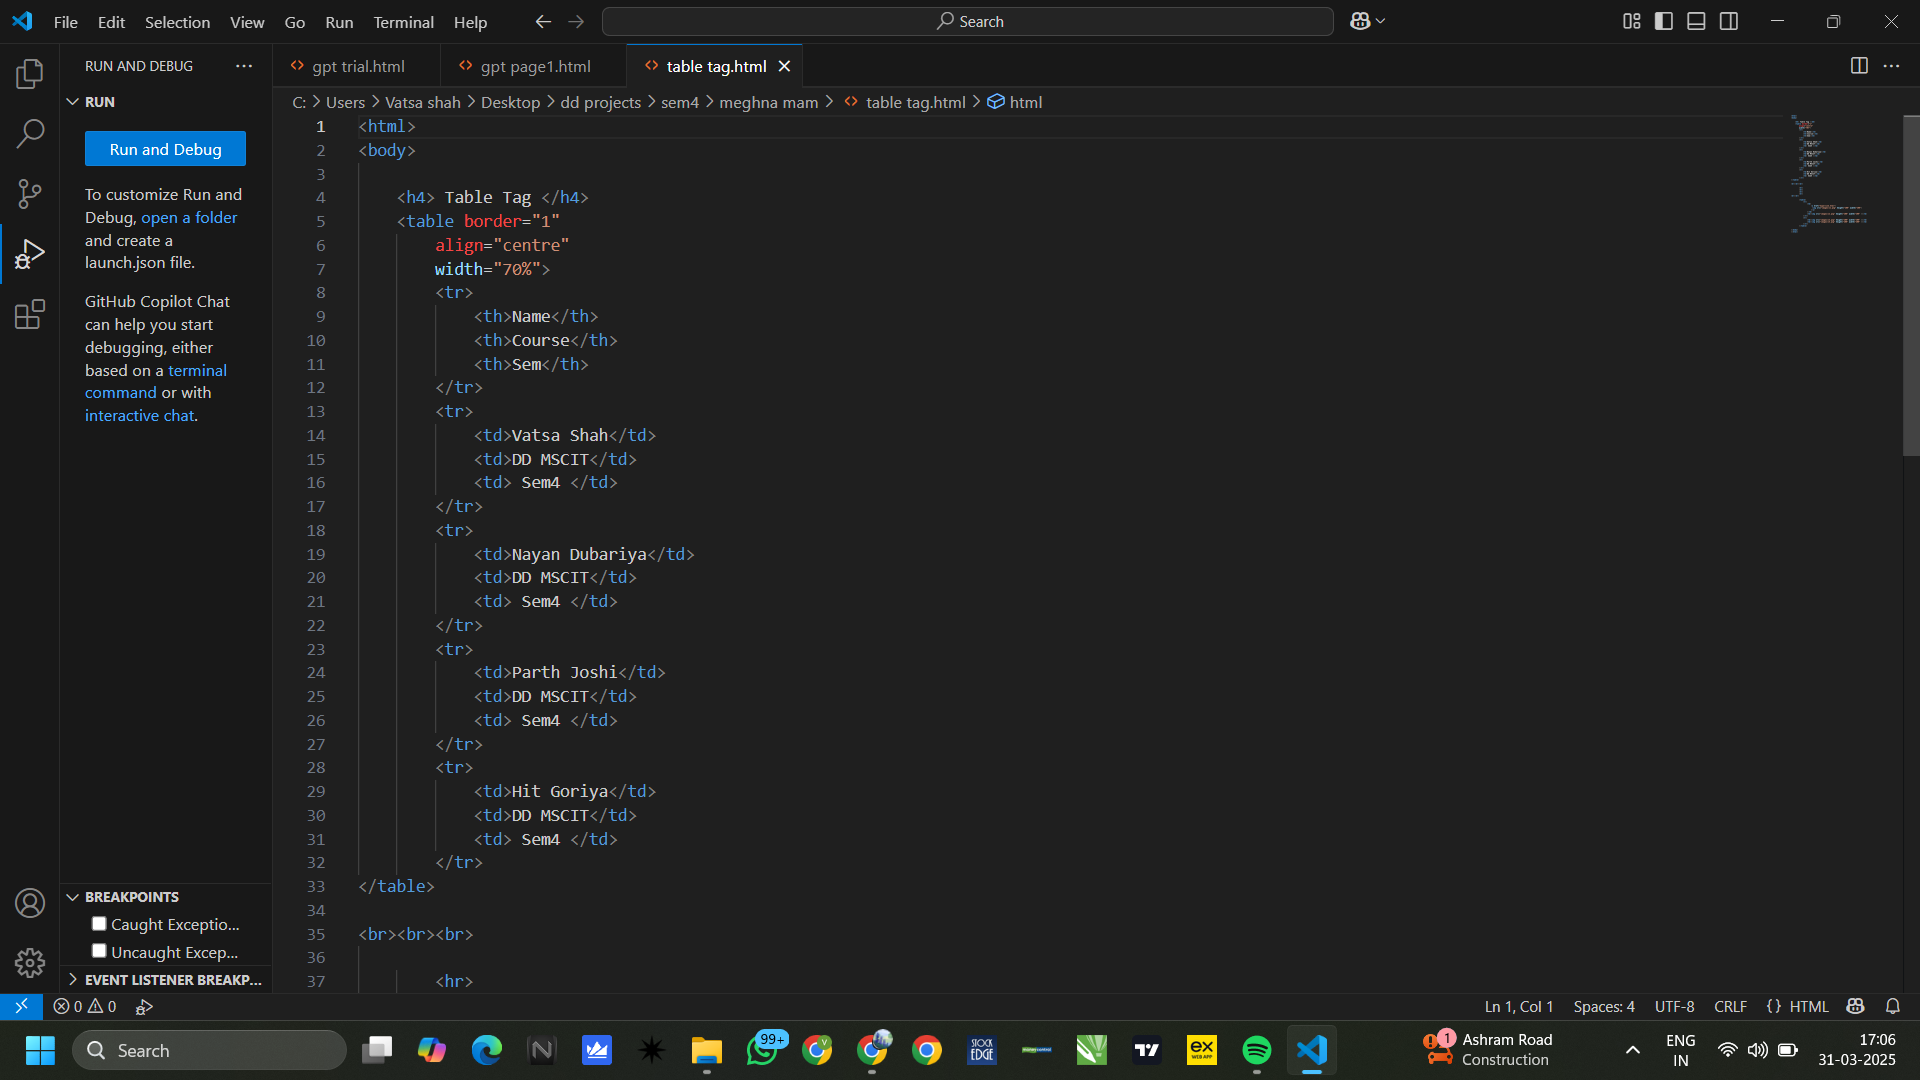This screenshot has height=1080, width=1920.
Task: Open Spotify from the taskbar
Action: (1257, 1050)
